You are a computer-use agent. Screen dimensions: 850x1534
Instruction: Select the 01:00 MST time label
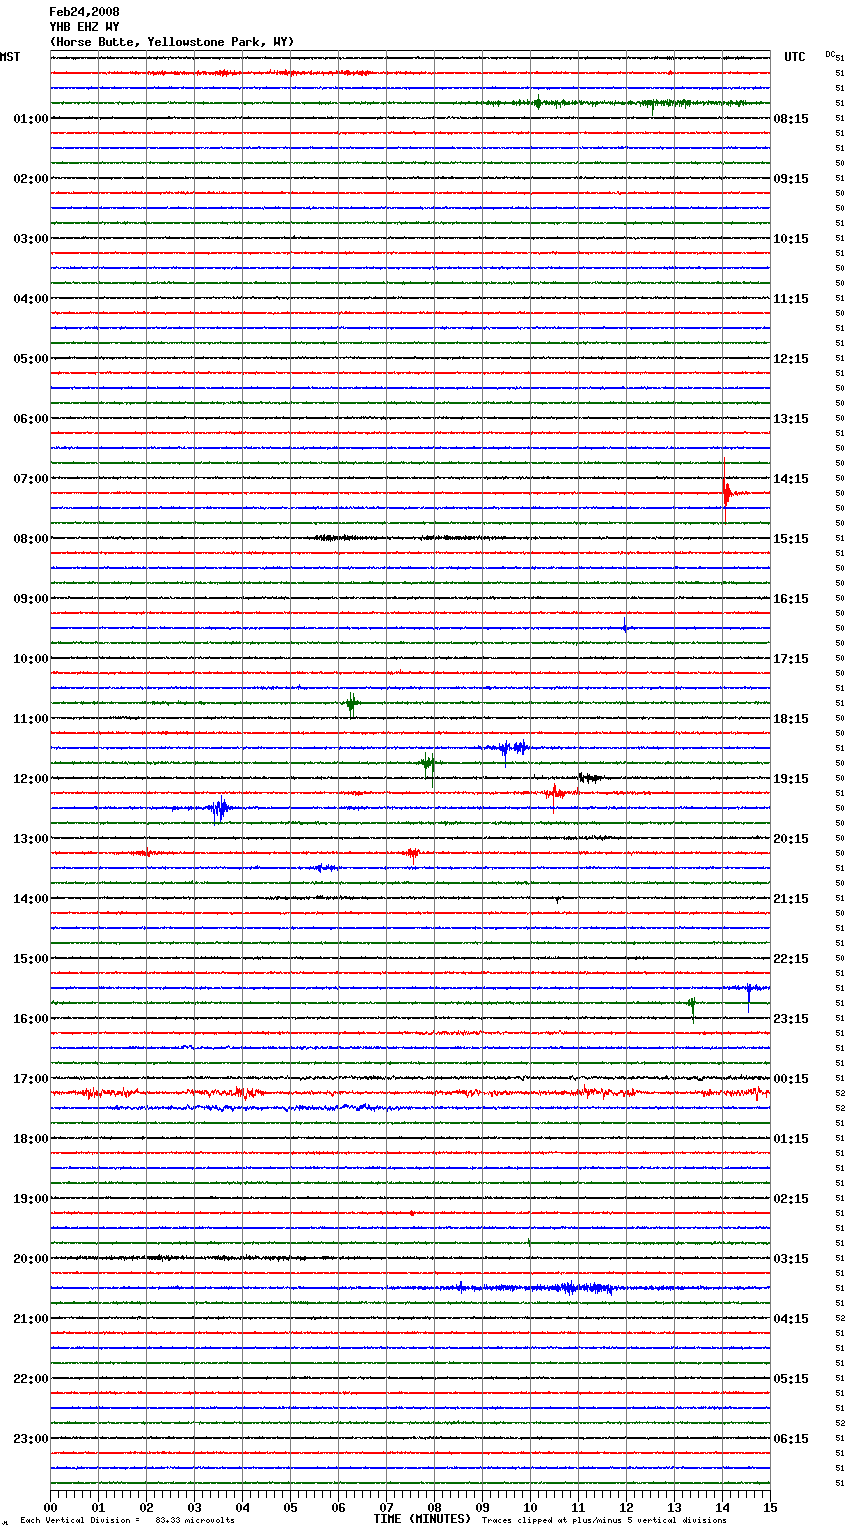pyautogui.click(x=31, y=119)
